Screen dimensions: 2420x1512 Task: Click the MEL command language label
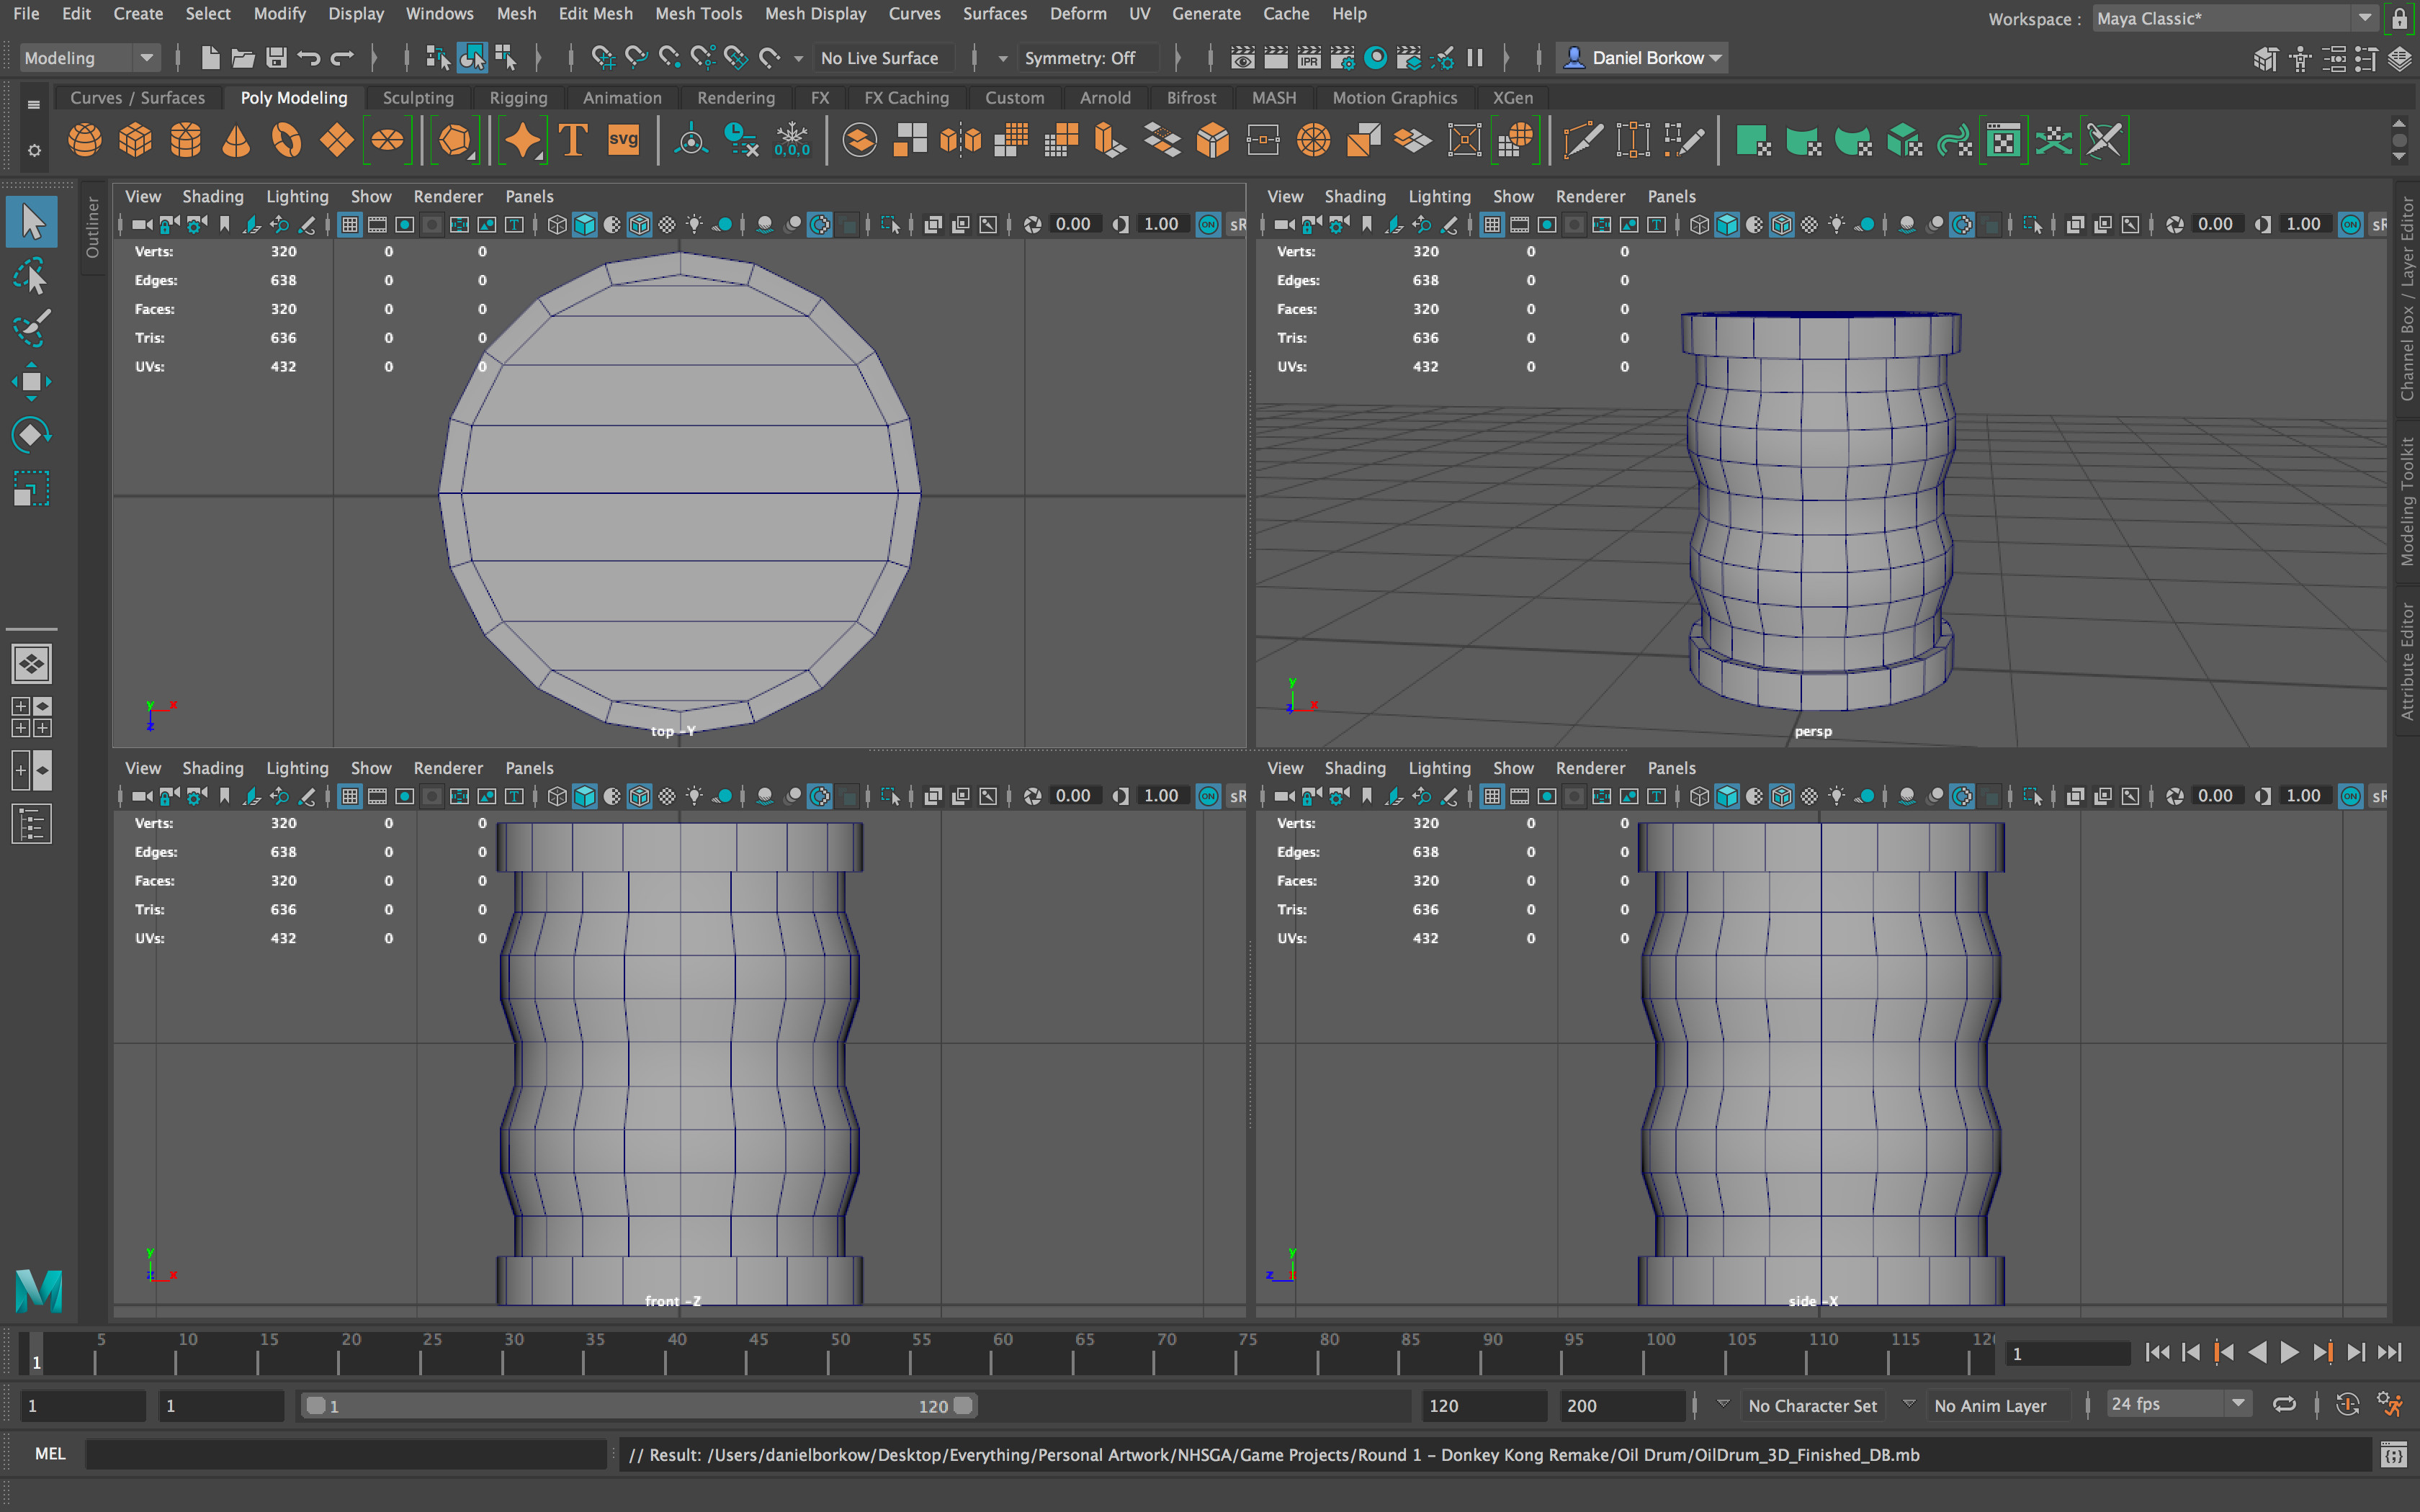pyautogui.click(x=50, y=1454)
